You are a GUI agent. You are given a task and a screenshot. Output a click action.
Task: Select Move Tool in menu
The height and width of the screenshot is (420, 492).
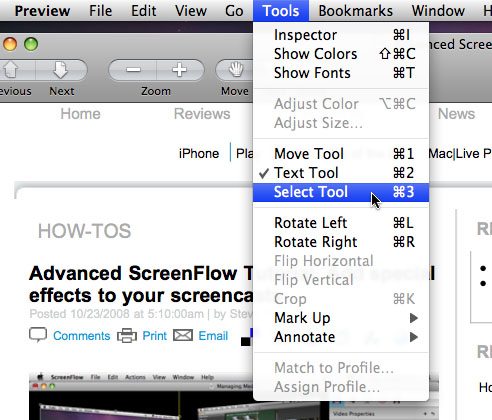tap(341, 154)
